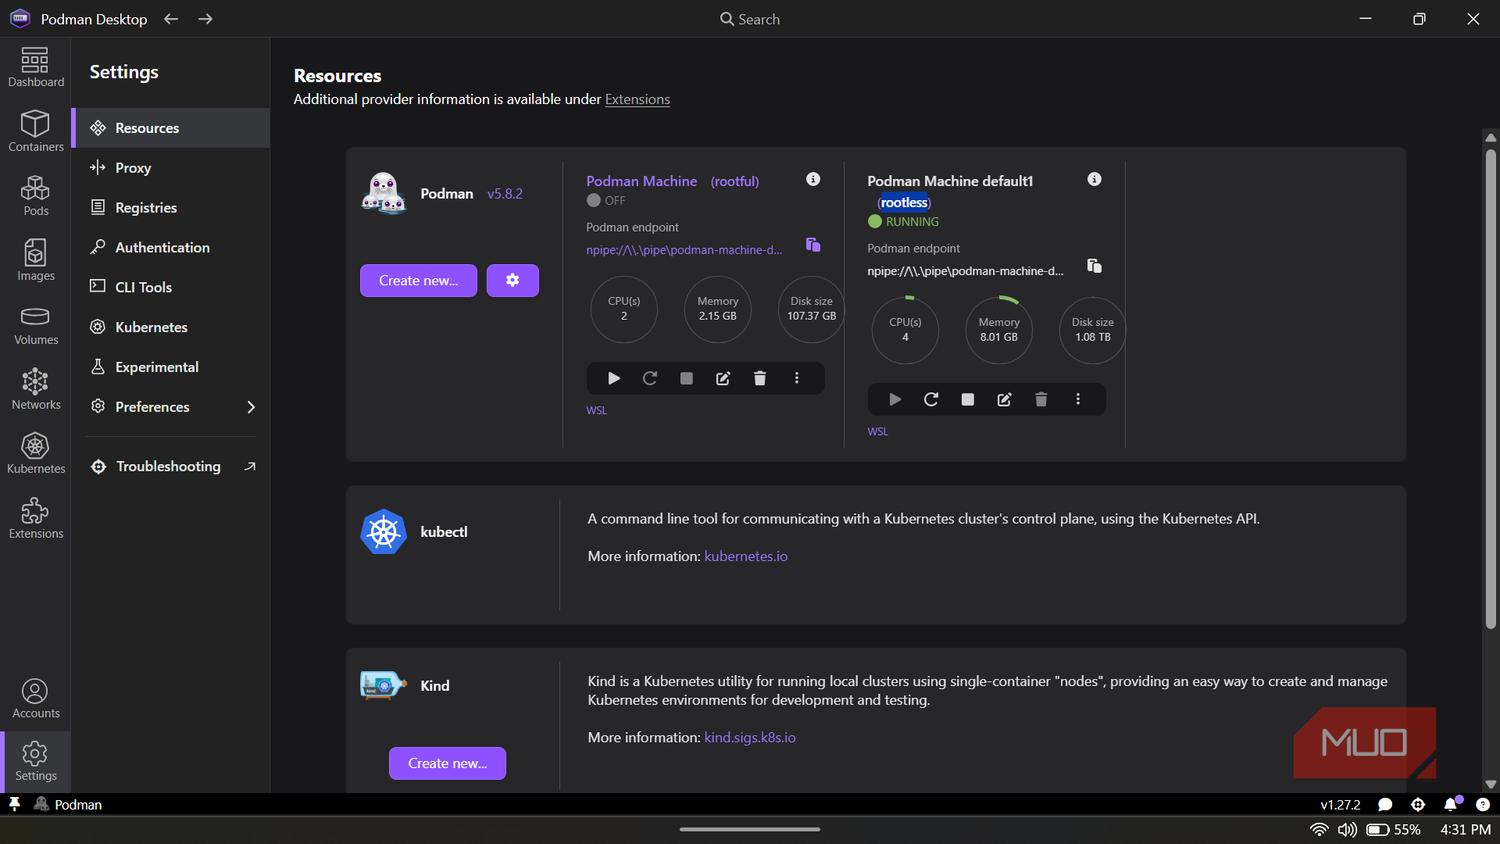Open the feedback chat icon
The image size is (1500, 844).
click(1385, 804)
